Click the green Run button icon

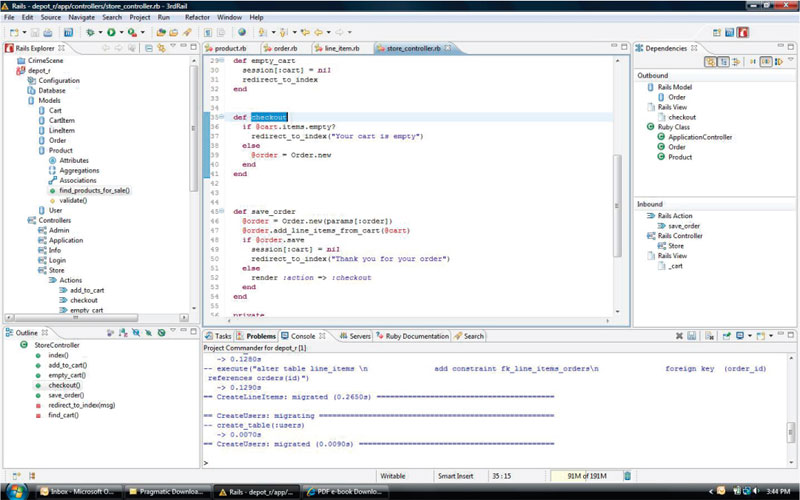[111, 33]
